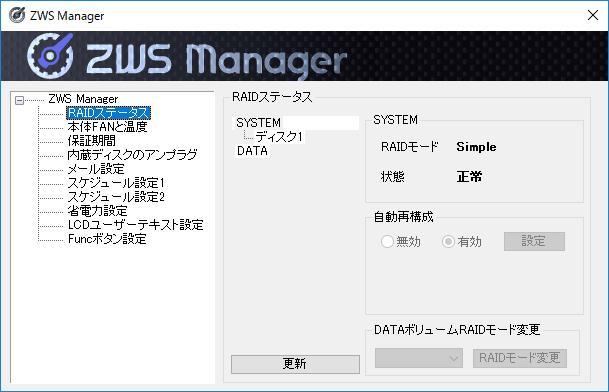
Task: Select the ZWS Manager root node
Action: pyautogui.click(x=83, y=99)
